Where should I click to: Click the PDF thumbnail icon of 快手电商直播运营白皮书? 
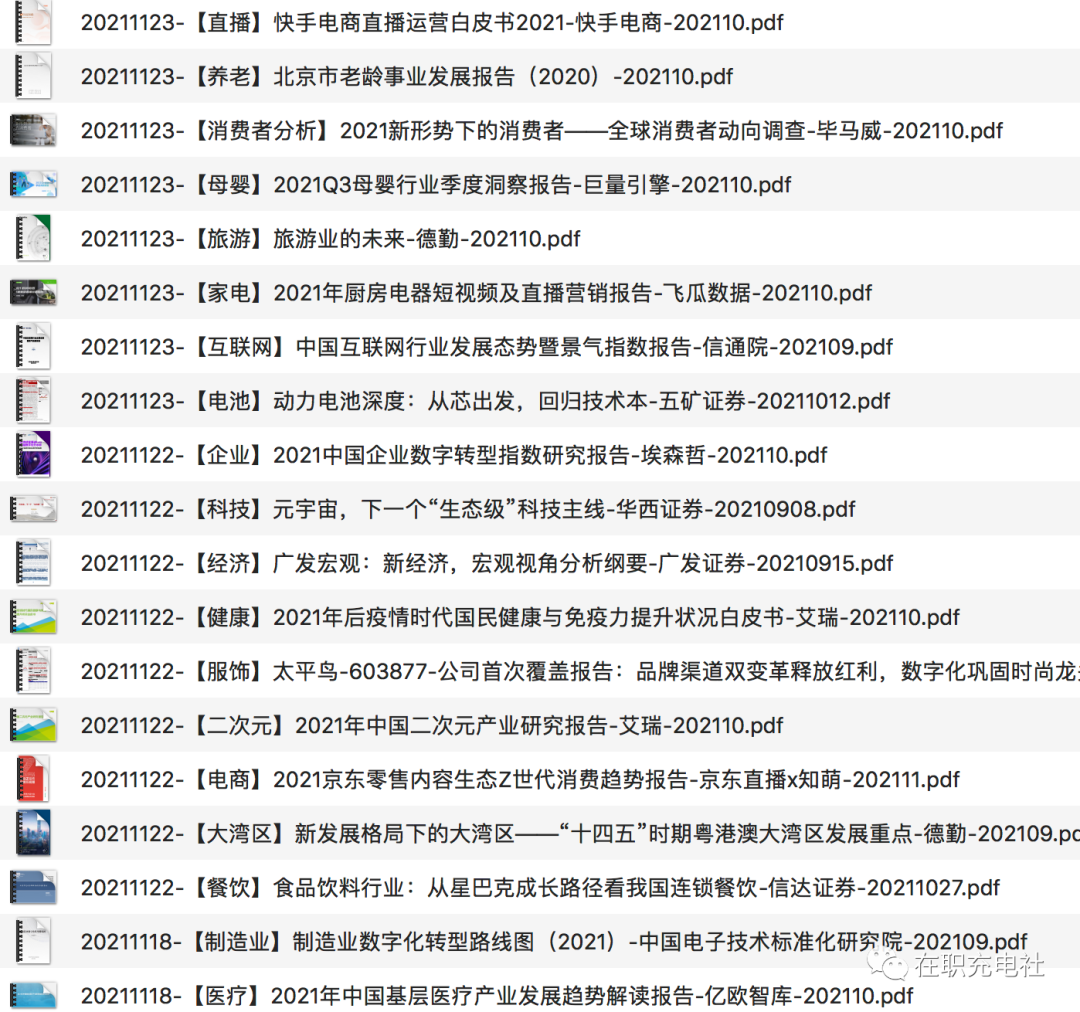pyautogui.click(x=33, y=22)
